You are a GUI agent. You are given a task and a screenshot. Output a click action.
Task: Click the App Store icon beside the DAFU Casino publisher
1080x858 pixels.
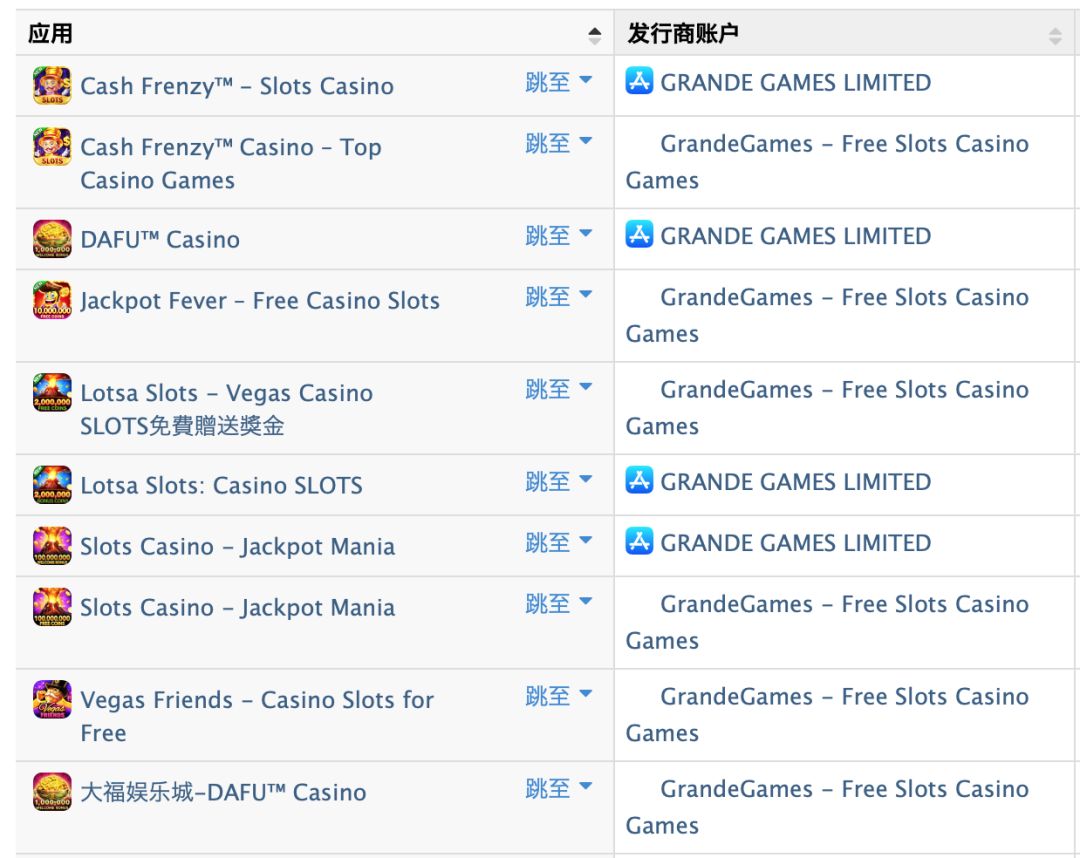[639, 236]
